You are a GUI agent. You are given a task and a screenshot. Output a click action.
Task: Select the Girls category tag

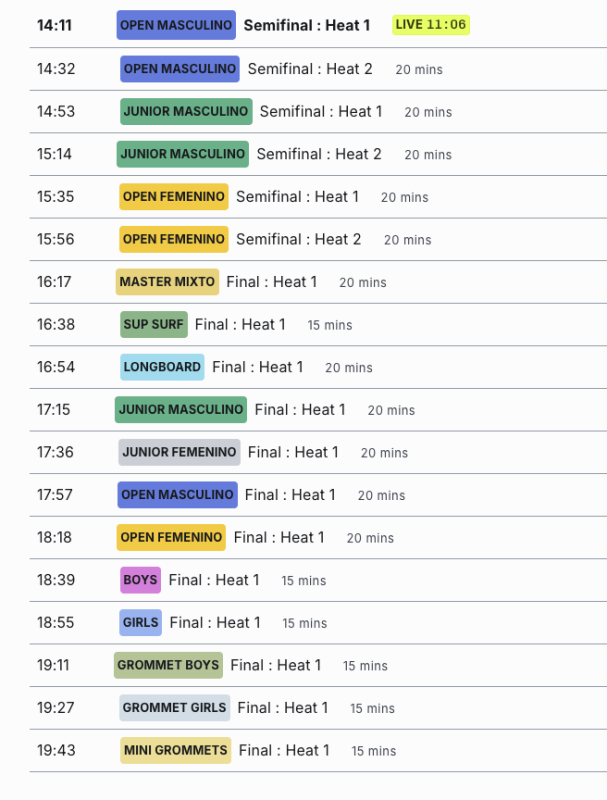140,622
